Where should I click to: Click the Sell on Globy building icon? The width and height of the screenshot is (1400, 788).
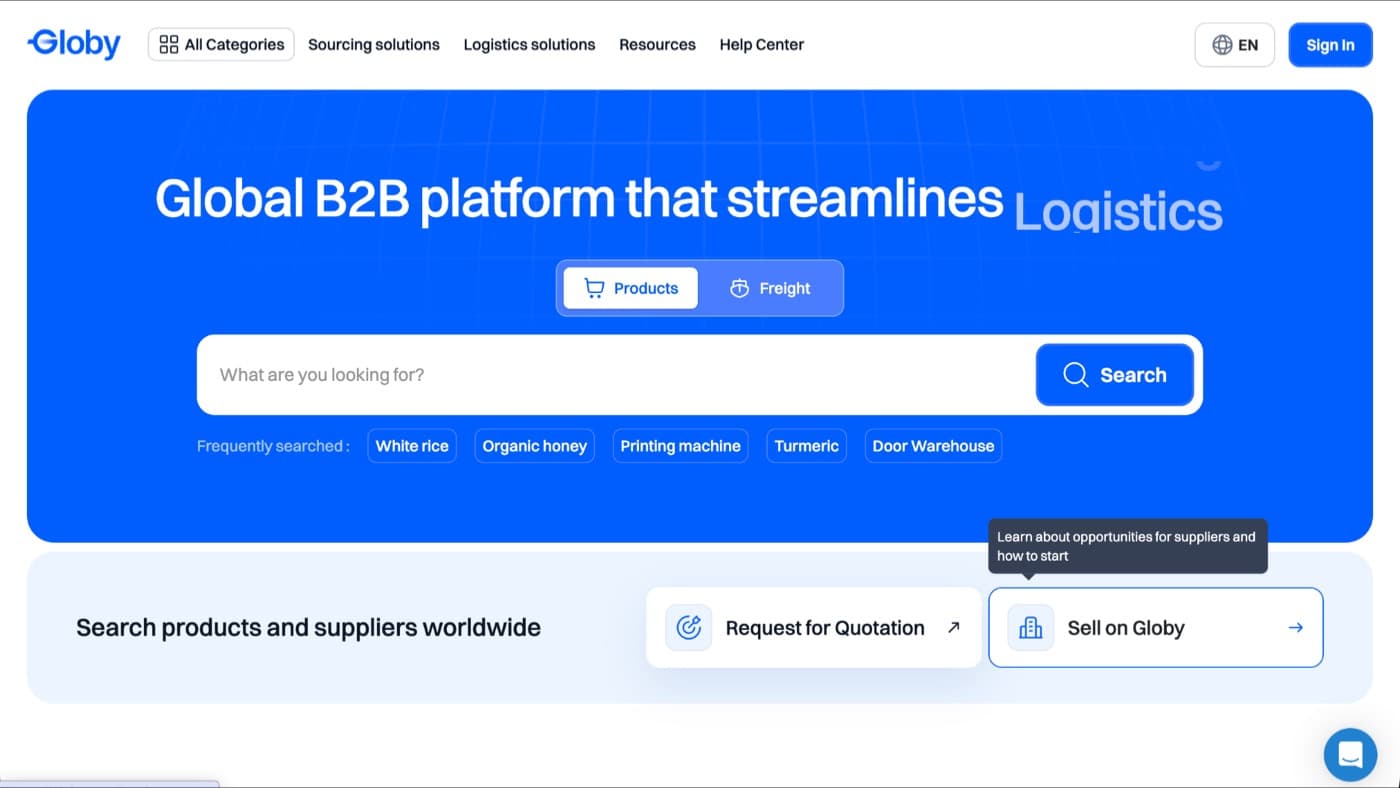[x=1030, y=628]
